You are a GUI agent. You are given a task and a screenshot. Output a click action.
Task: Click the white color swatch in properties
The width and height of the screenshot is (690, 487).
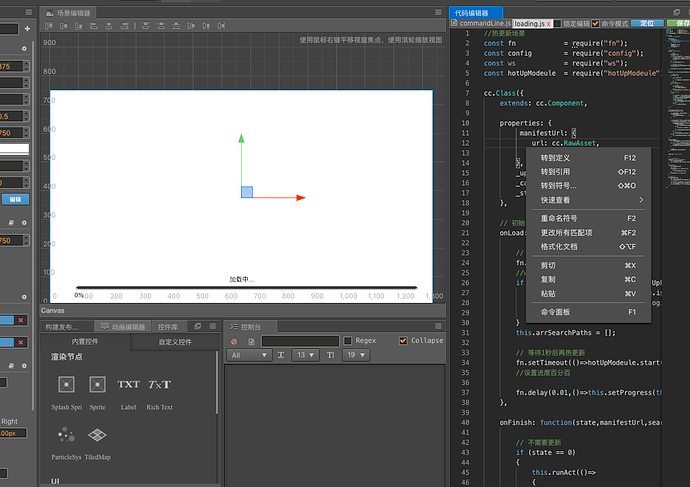coord(15,149)
